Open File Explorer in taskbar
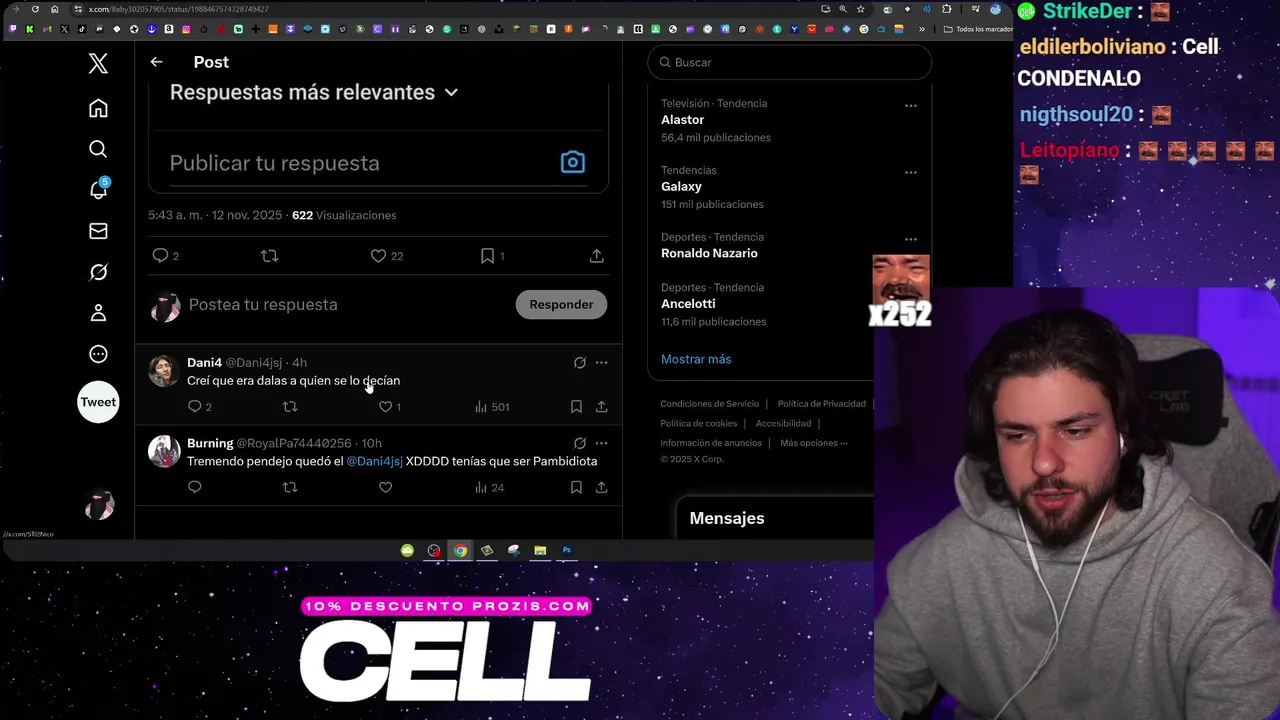 pyautogui.click(x=540, y=550)
